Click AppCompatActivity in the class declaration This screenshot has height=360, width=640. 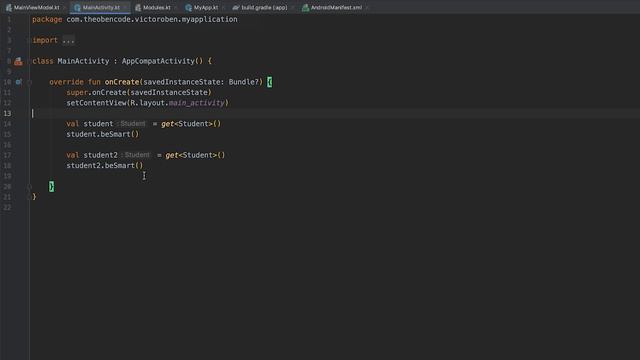158,61
